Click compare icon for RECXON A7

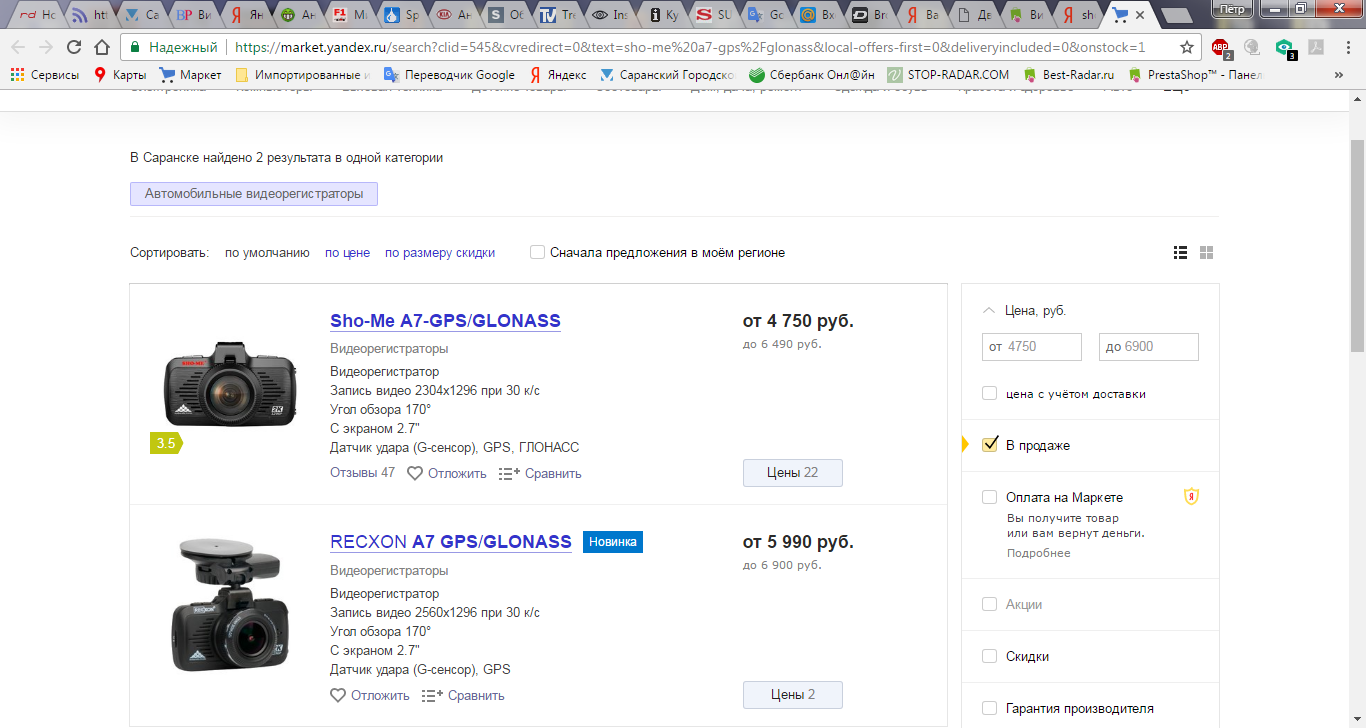432,696
